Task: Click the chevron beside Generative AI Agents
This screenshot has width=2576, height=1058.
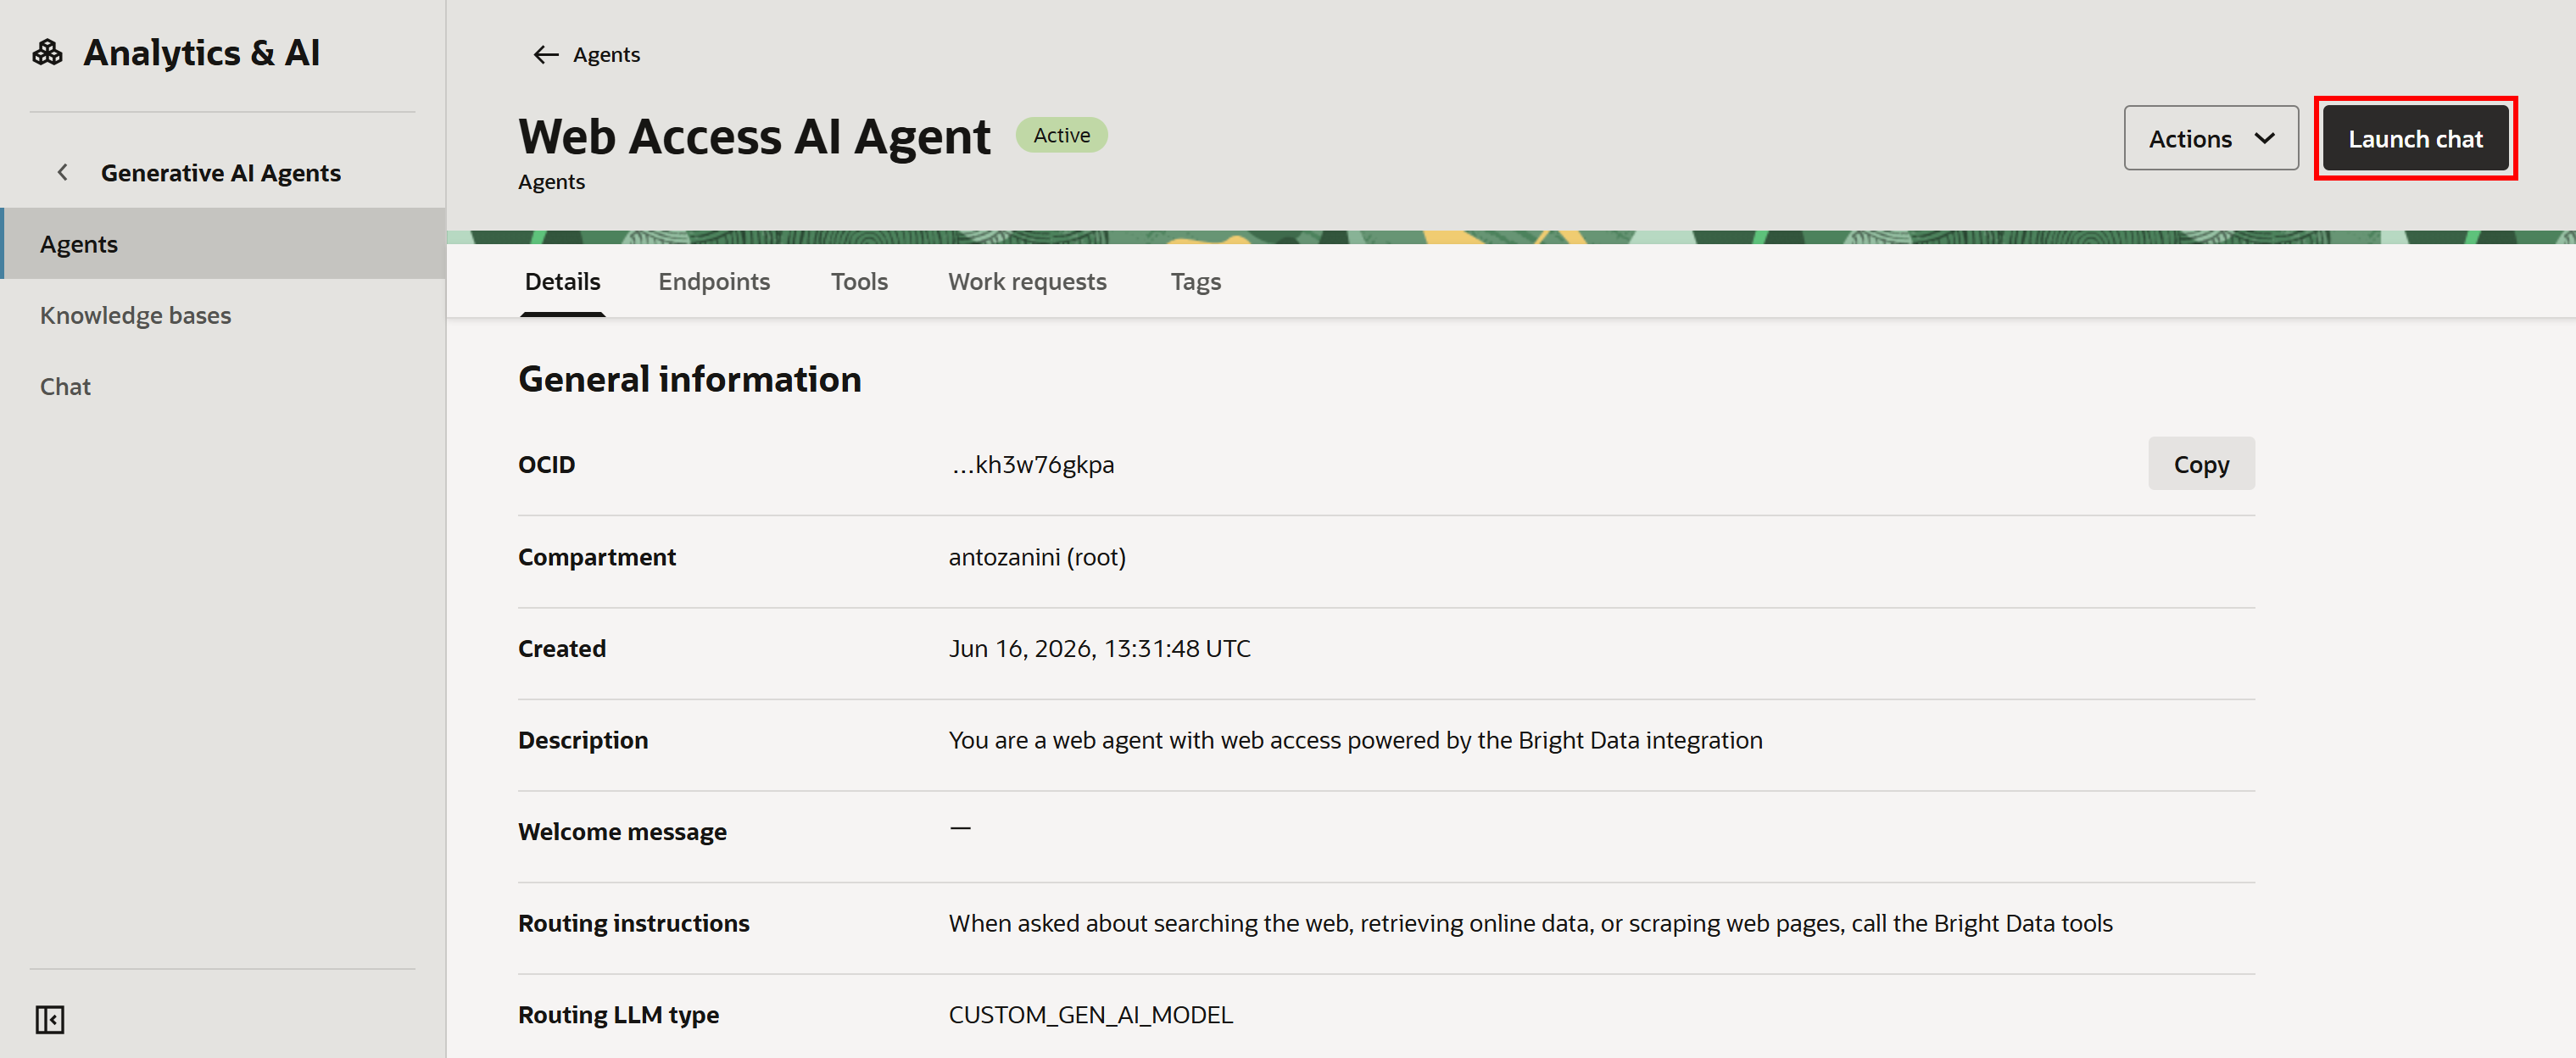Action: point(63,172)
